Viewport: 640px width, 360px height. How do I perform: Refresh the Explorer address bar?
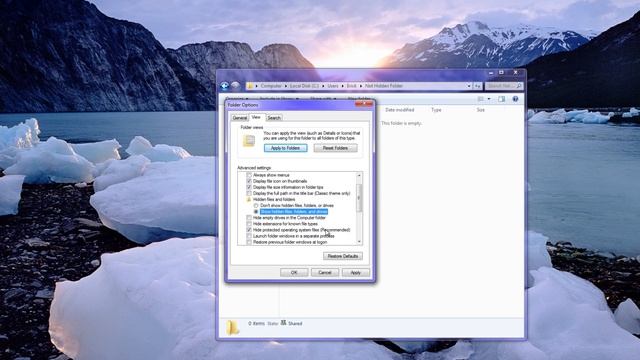[x=478, y=86]
